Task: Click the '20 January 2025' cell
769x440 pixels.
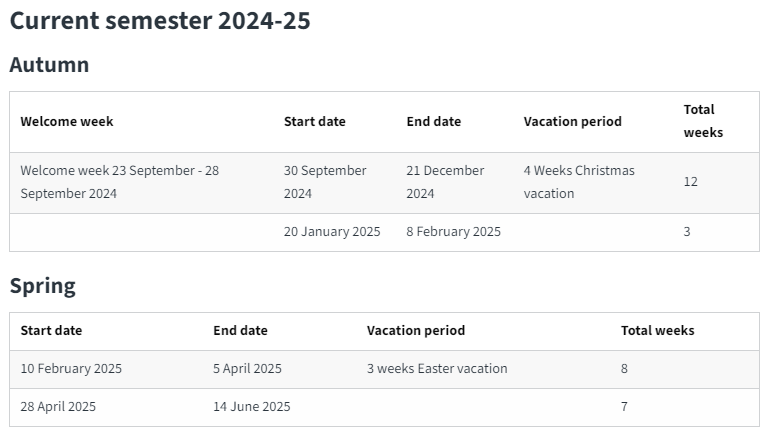Action: [x=332, y=232]
